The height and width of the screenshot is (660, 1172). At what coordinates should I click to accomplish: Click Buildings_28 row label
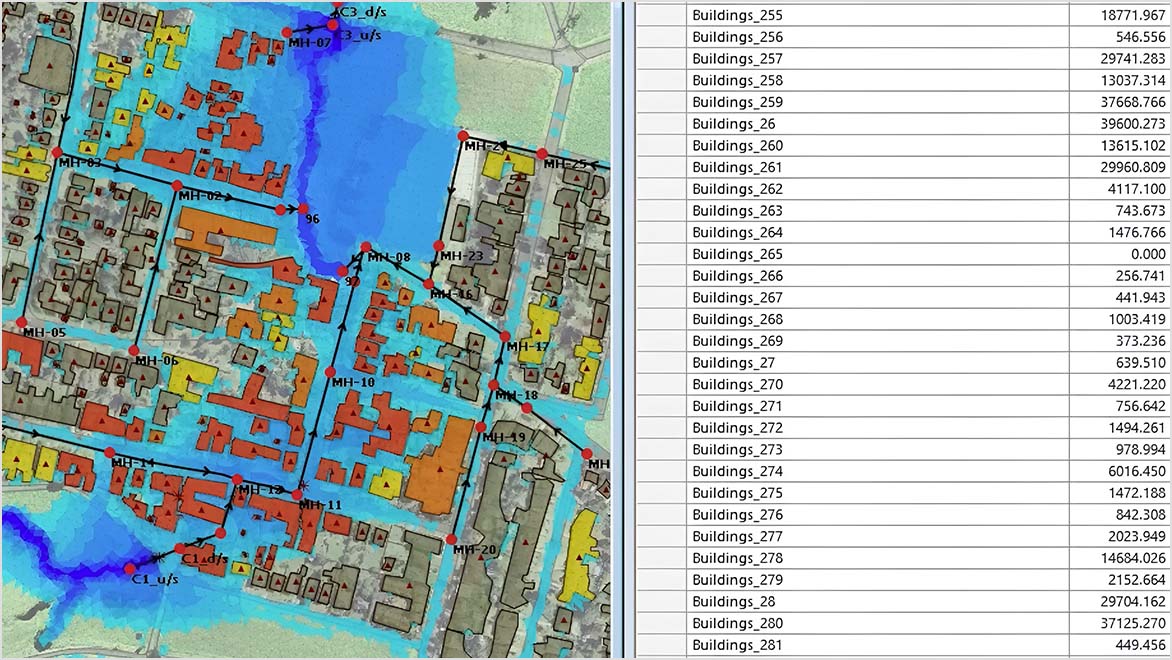[x=733, y=600]
